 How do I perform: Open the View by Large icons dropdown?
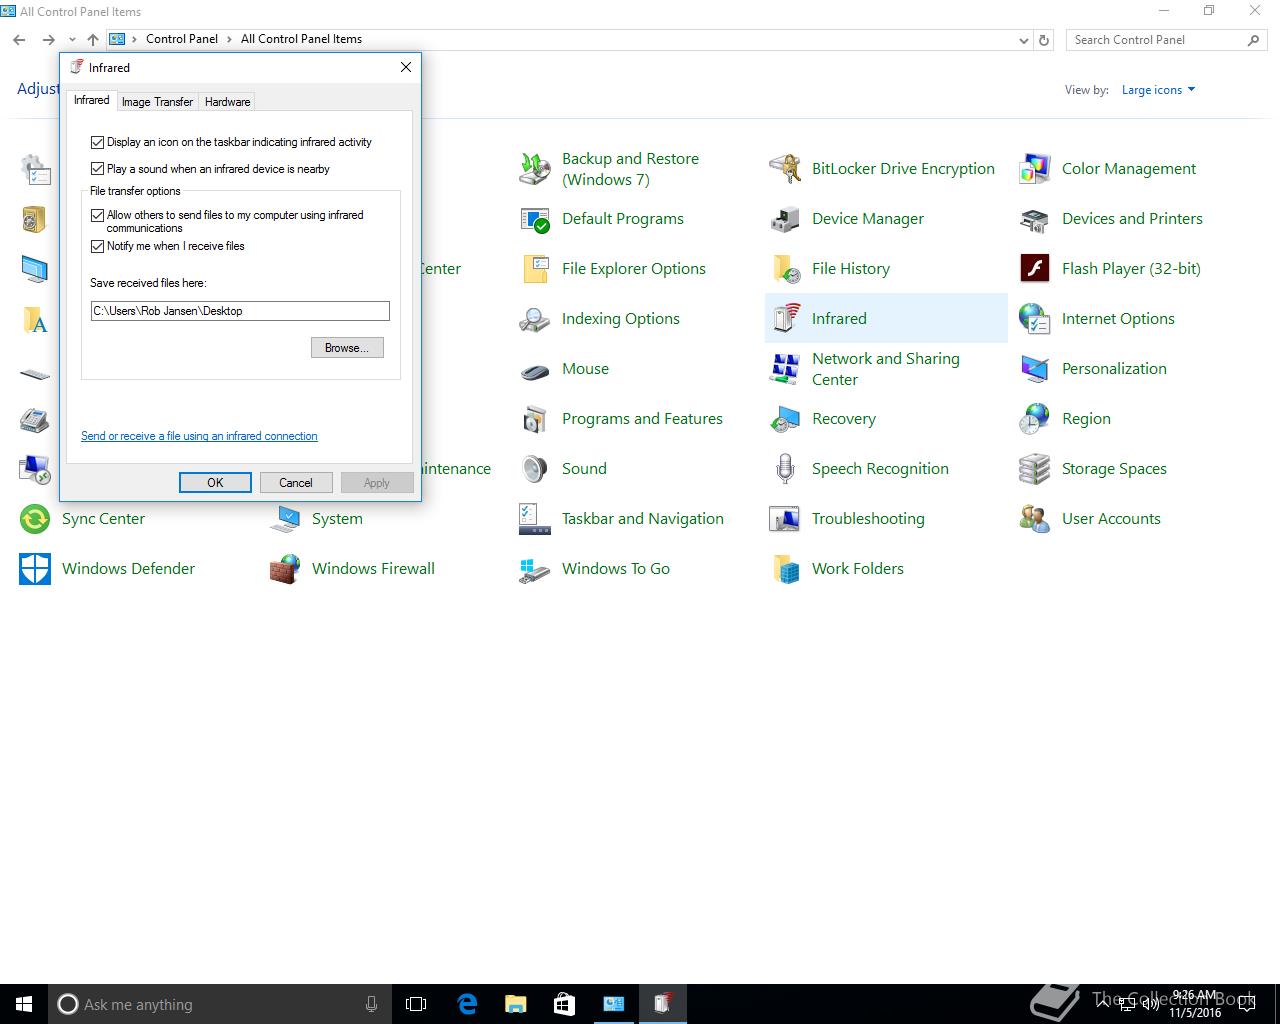click(x=1158, y=90)
